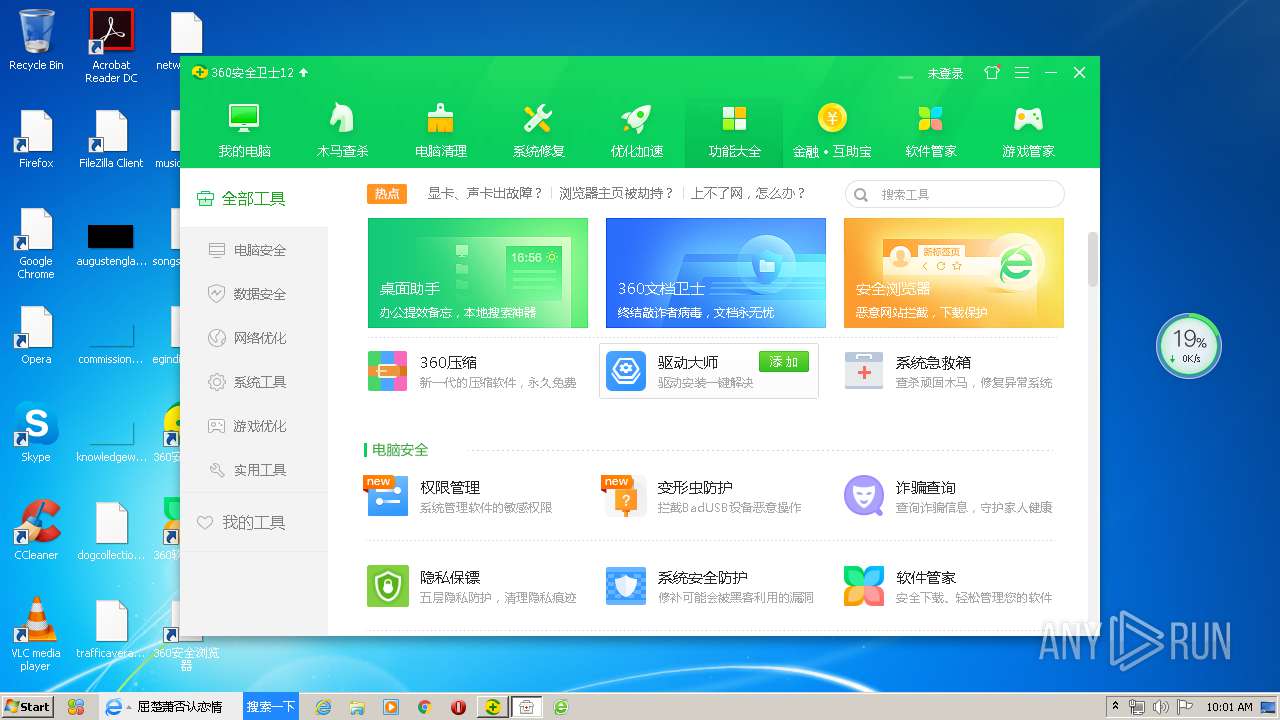
Task: Open the 软件管家 petal icon in tool list
Action: 864,586
